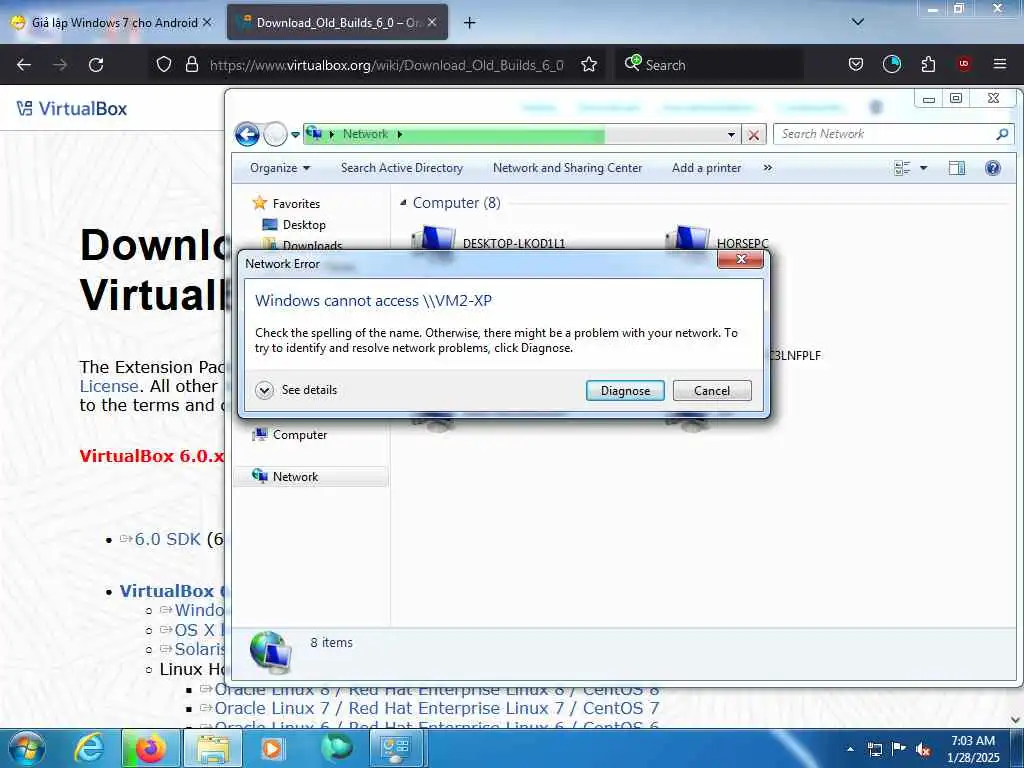Click uBlock Origin toolbar icon
This screenshot has height=768, width=1024.
pyautogui.click(x=964, y=64)
